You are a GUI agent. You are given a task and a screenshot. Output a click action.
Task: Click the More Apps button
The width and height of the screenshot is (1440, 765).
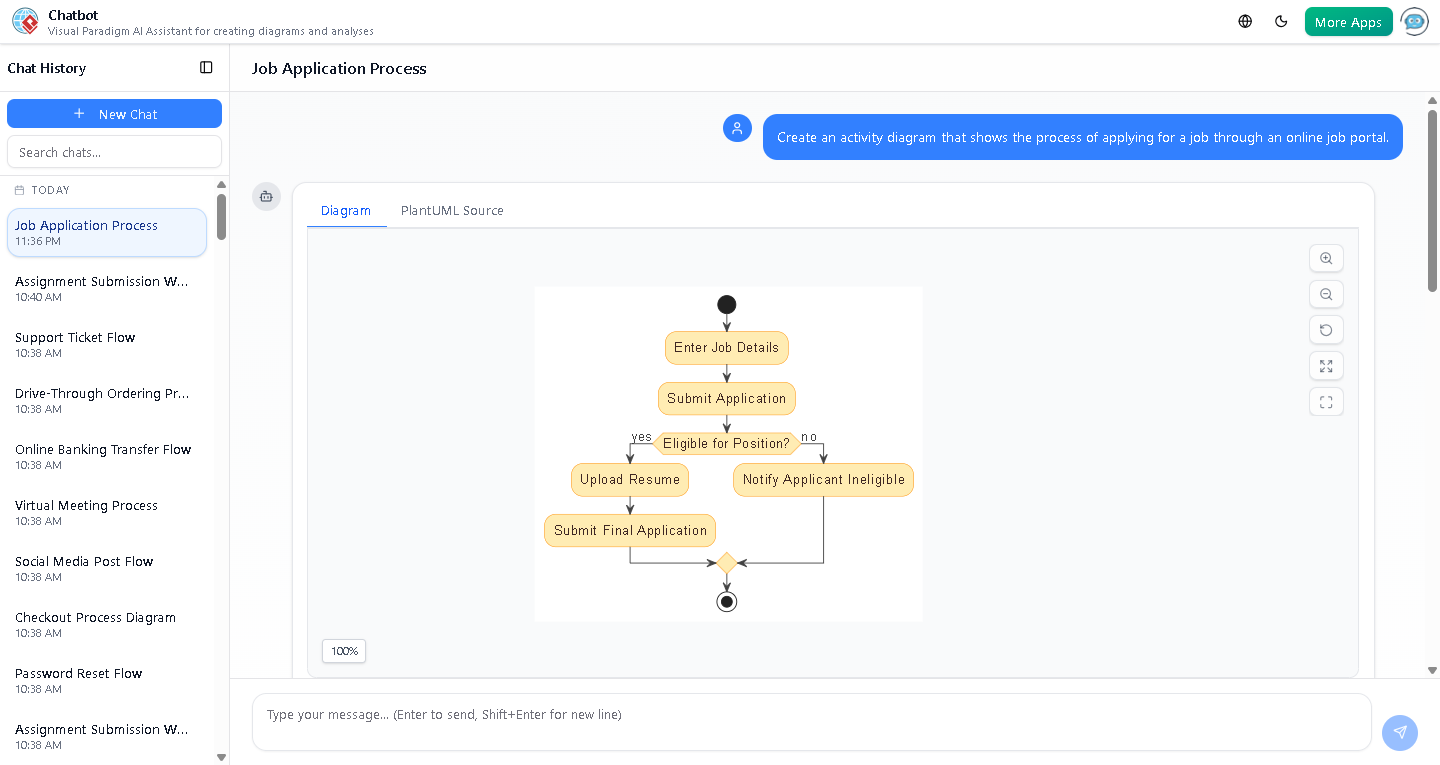pos(1348,20)
